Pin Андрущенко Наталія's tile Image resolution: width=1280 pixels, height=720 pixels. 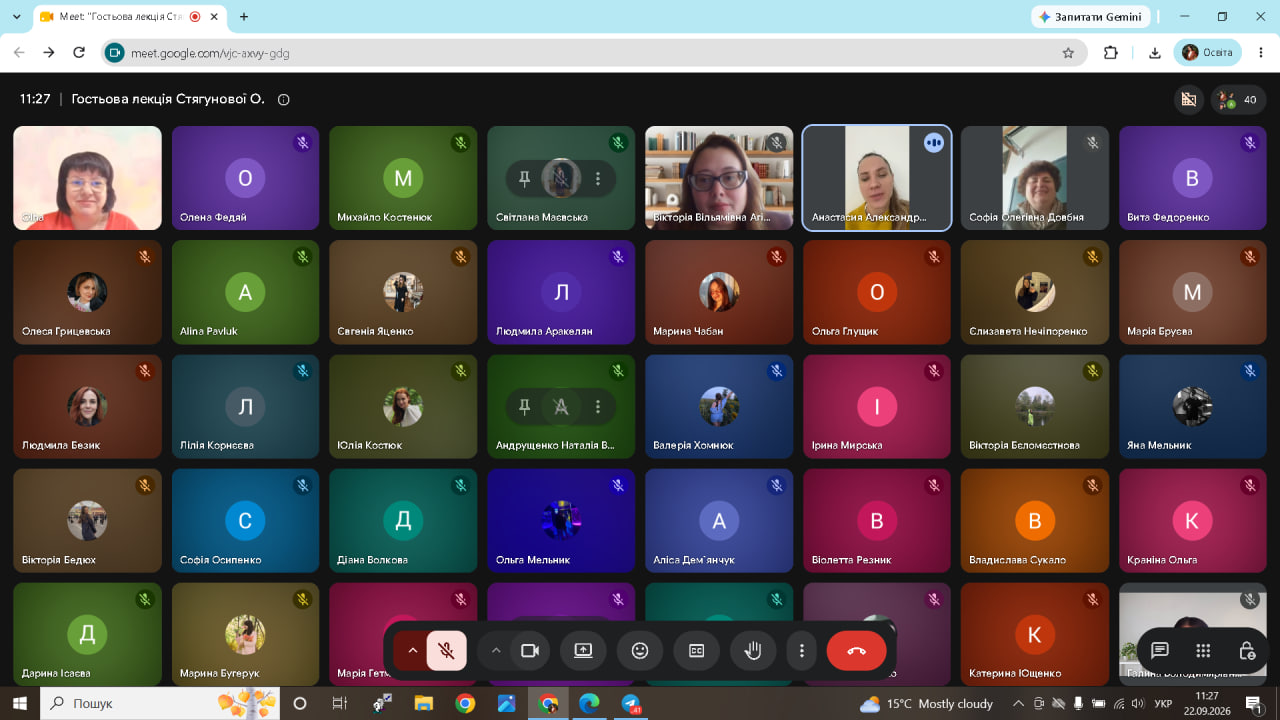coord(524,407)
